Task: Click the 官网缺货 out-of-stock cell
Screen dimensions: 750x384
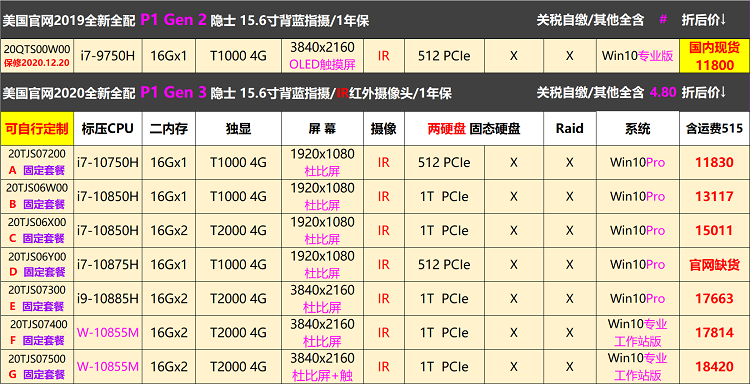Action: tap(715, 264)
